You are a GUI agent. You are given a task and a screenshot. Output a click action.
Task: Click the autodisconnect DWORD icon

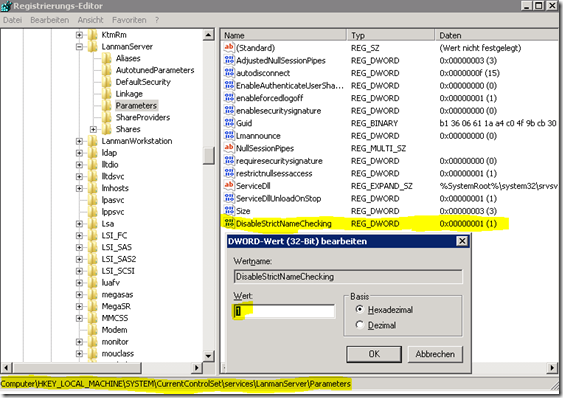229,73
